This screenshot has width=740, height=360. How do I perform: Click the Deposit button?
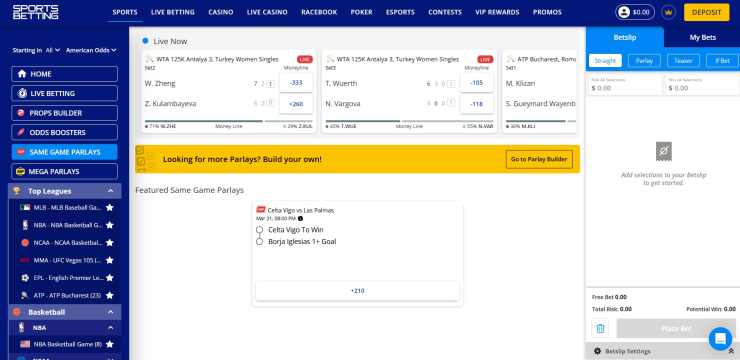706,12
